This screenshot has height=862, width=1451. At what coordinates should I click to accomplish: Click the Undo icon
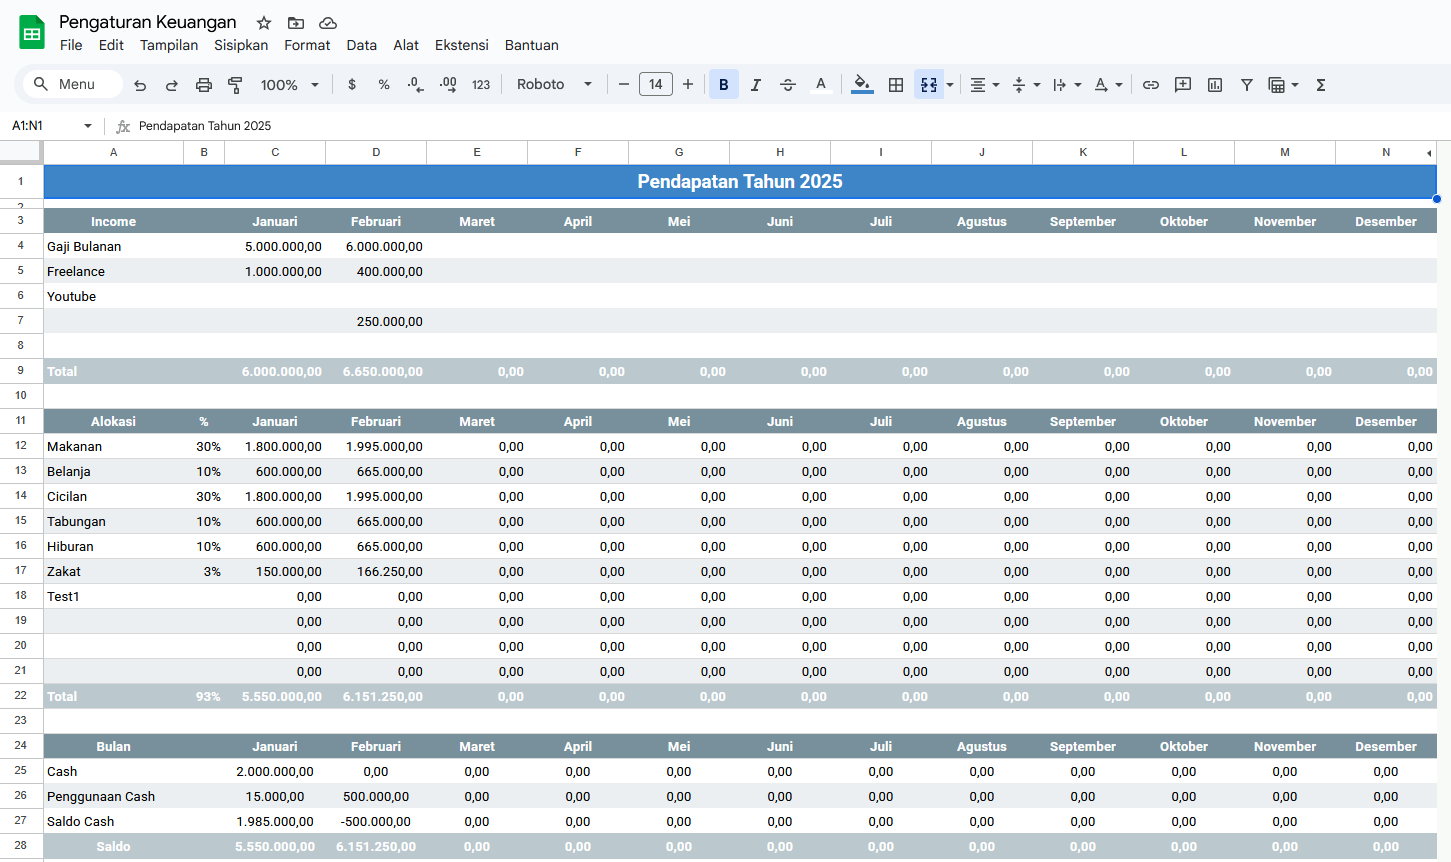[140, 85]
